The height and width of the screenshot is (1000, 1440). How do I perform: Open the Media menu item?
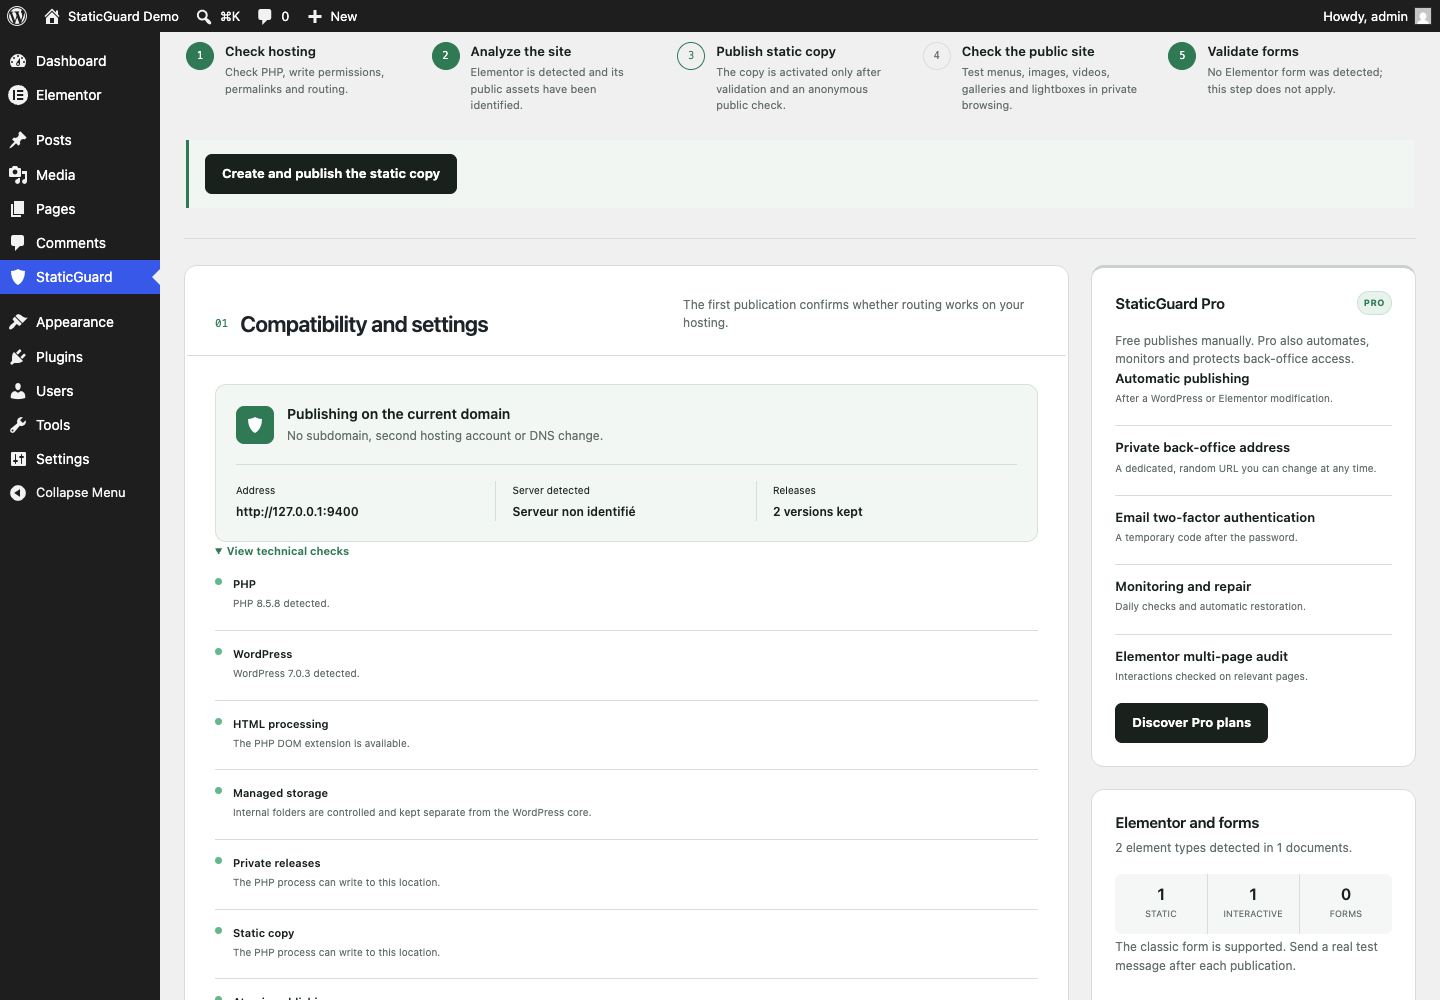[80, 175]
